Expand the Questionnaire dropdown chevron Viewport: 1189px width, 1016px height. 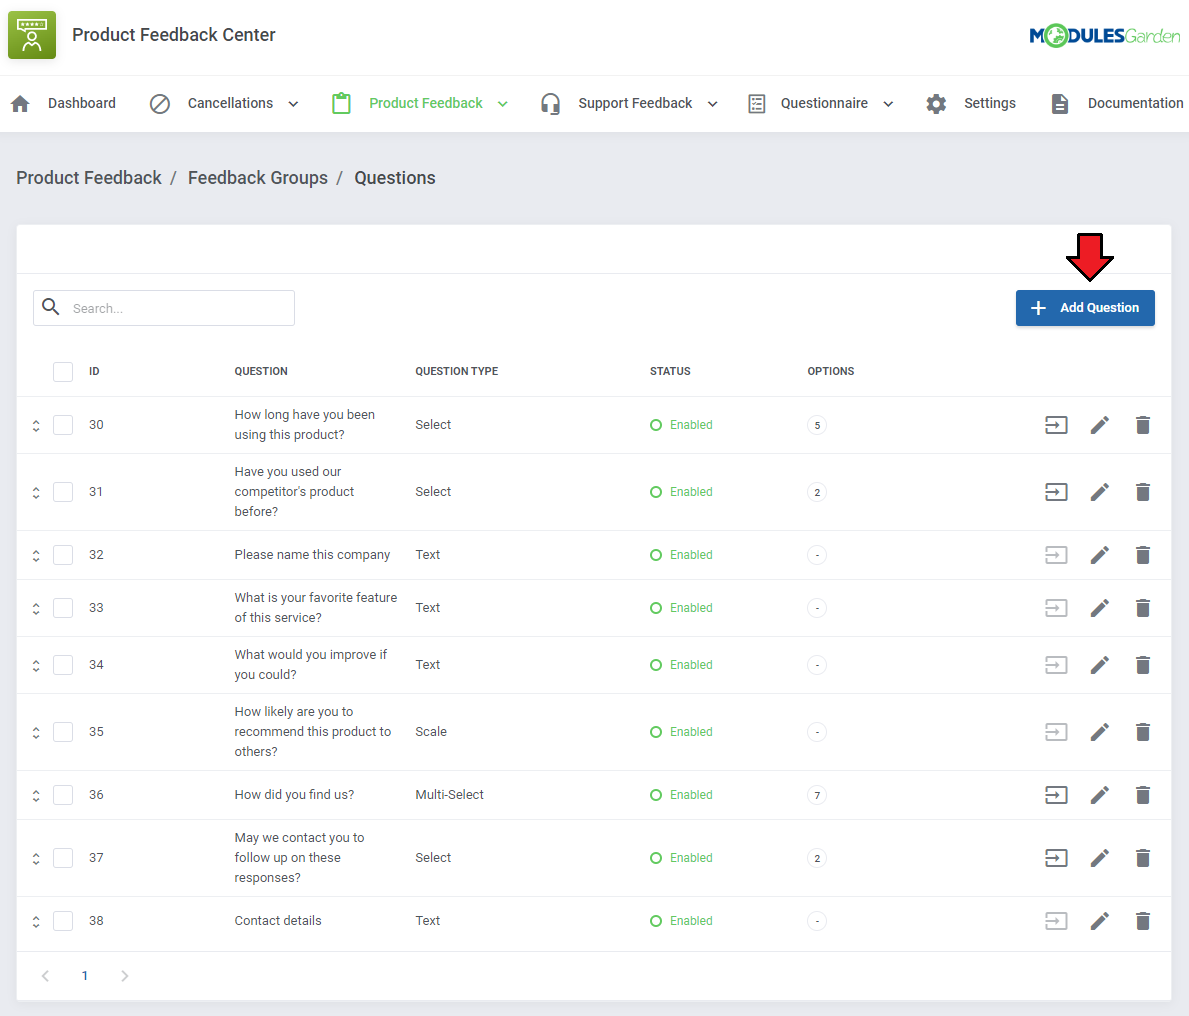[889, 105]
